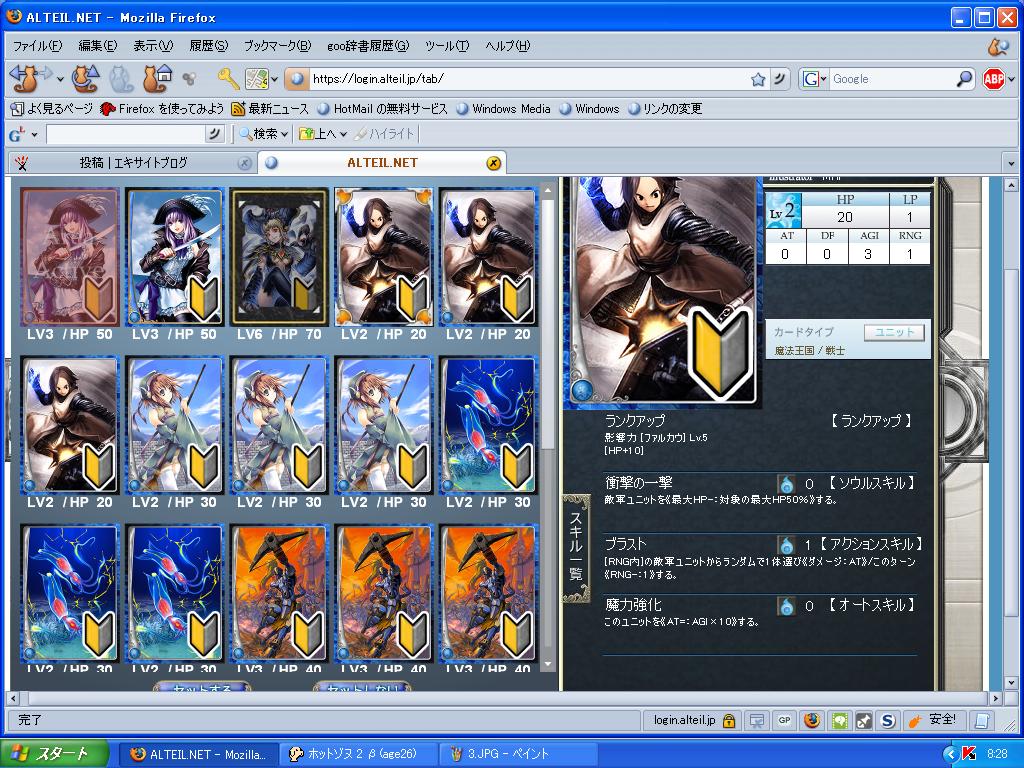This screenshot has width=1024, height=768.
Task: Open the ファイル(F) menu
Action: [38, 46]
